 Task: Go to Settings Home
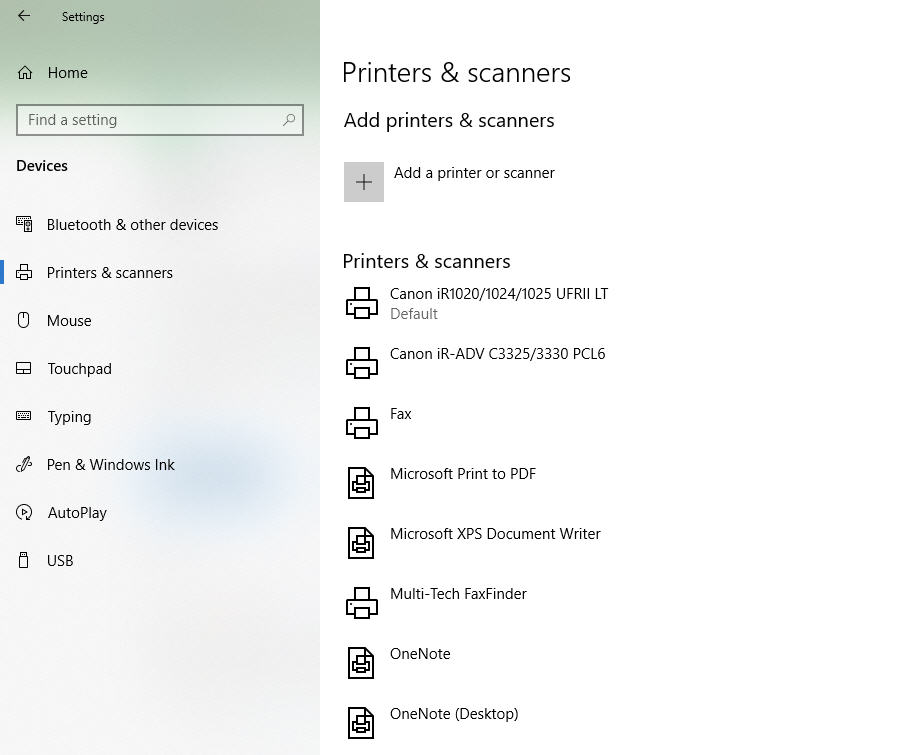(67, 73)
